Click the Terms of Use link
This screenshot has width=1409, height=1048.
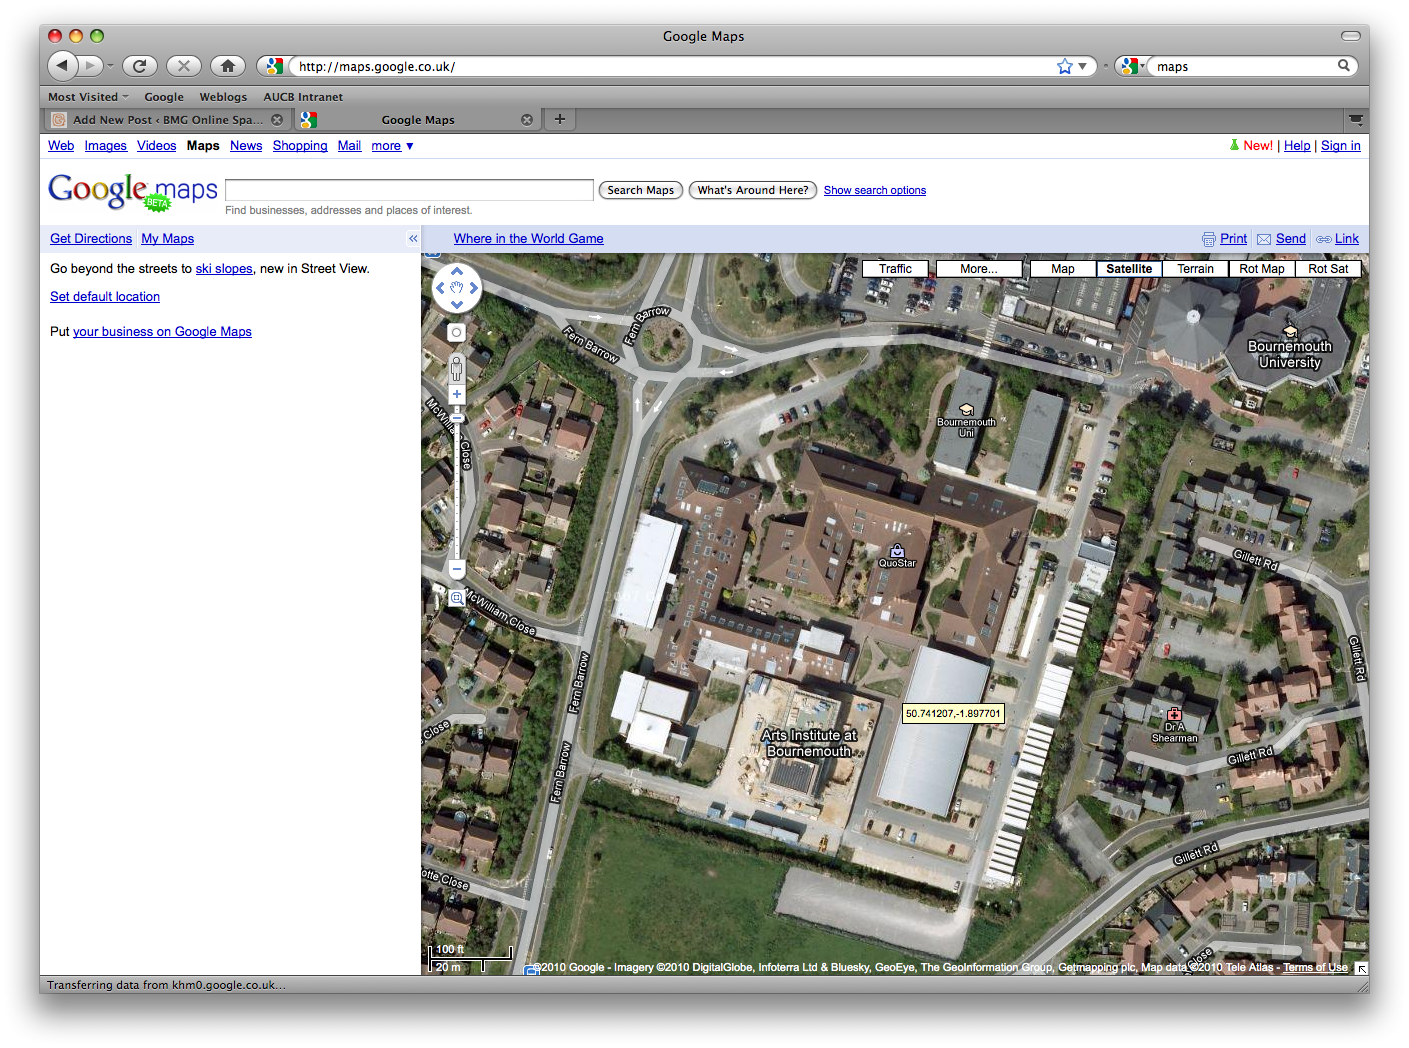pyautogui.click(x=1315, y=967)
